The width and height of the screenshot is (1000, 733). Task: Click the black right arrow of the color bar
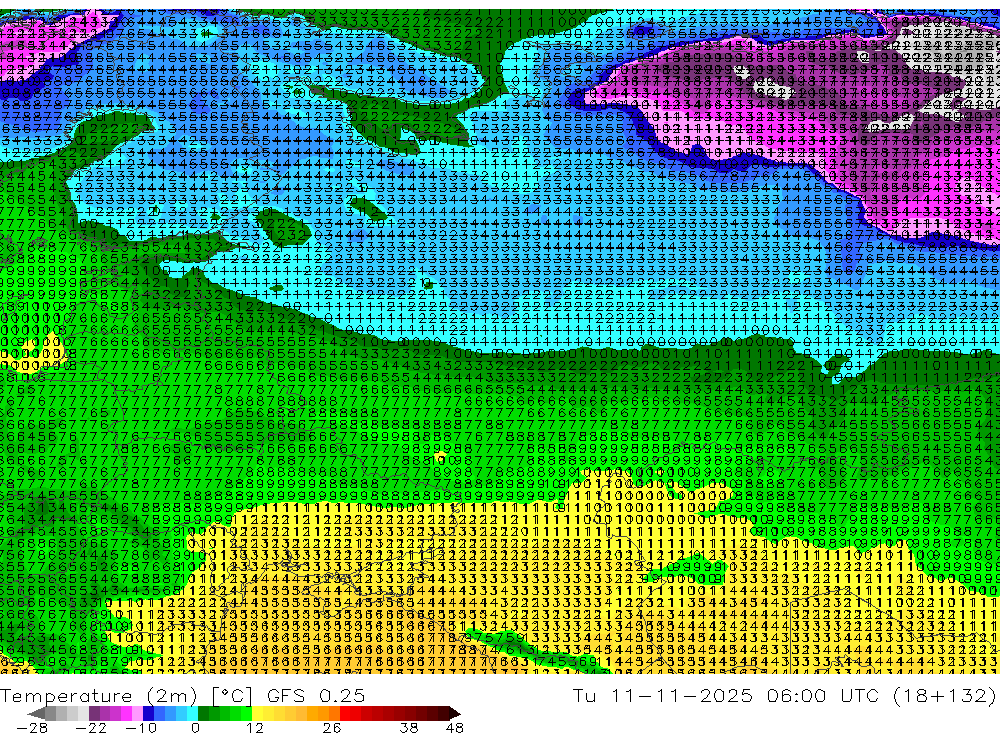pyautogui.click(x=455, y=713)
